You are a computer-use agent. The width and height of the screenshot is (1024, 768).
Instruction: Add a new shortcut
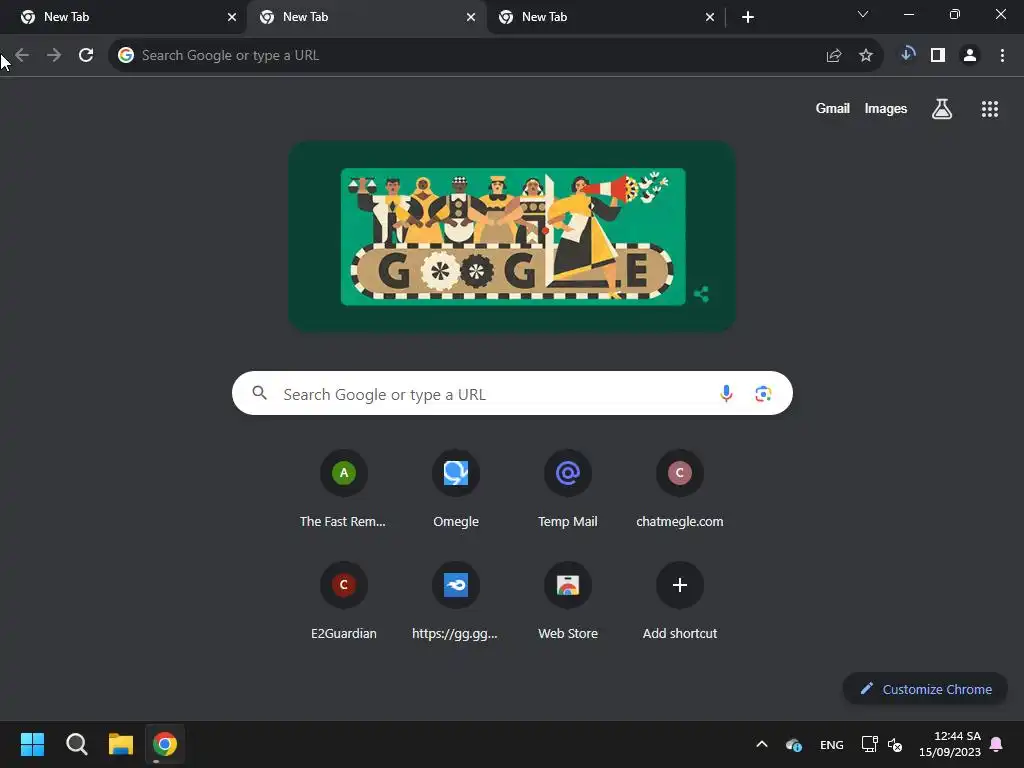tap(680, 601)
